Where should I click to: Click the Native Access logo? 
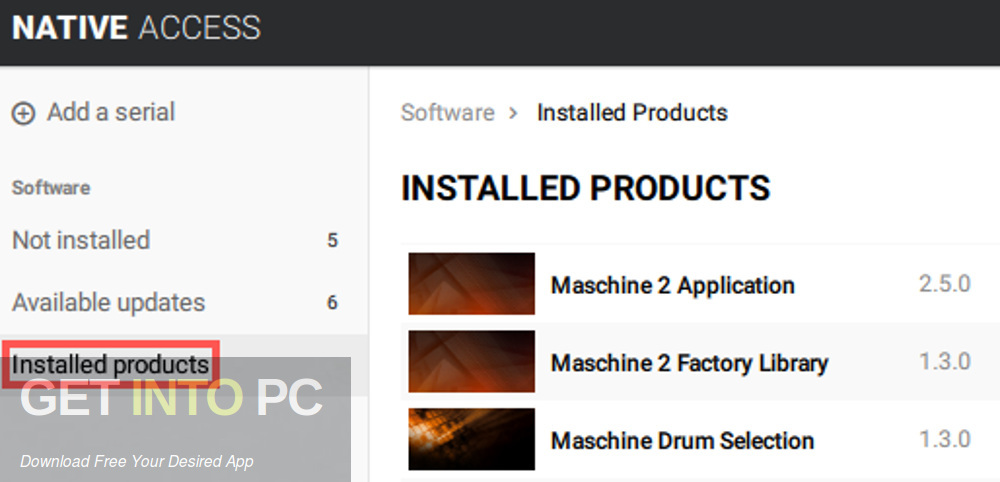(x=136, y=29)
